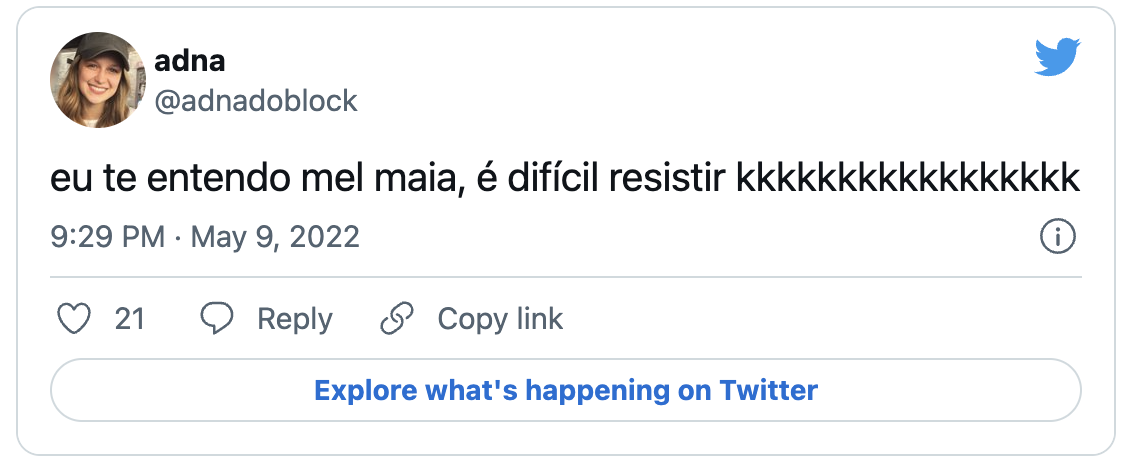
Task: Click the 9:29 PM timestamp
Action: [x=107, y=238]
